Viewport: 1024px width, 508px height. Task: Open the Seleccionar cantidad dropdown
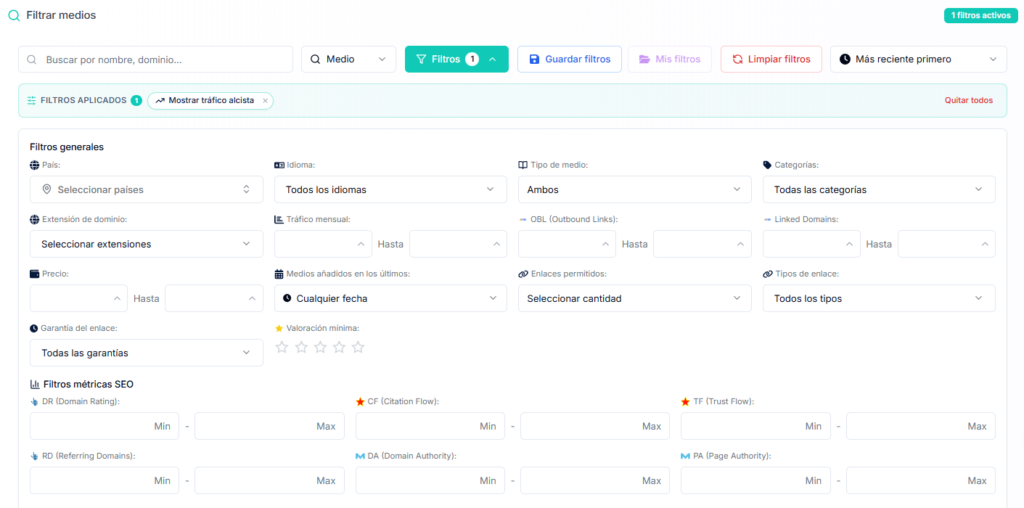pyautogui.click(x=635, y=298)
